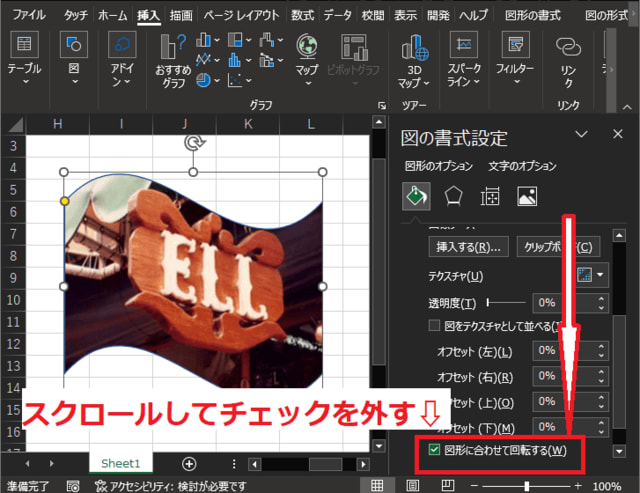This screenshot has height=493, width=640.
Task: Click the 挿入する(R)... button
Action: 468,247
